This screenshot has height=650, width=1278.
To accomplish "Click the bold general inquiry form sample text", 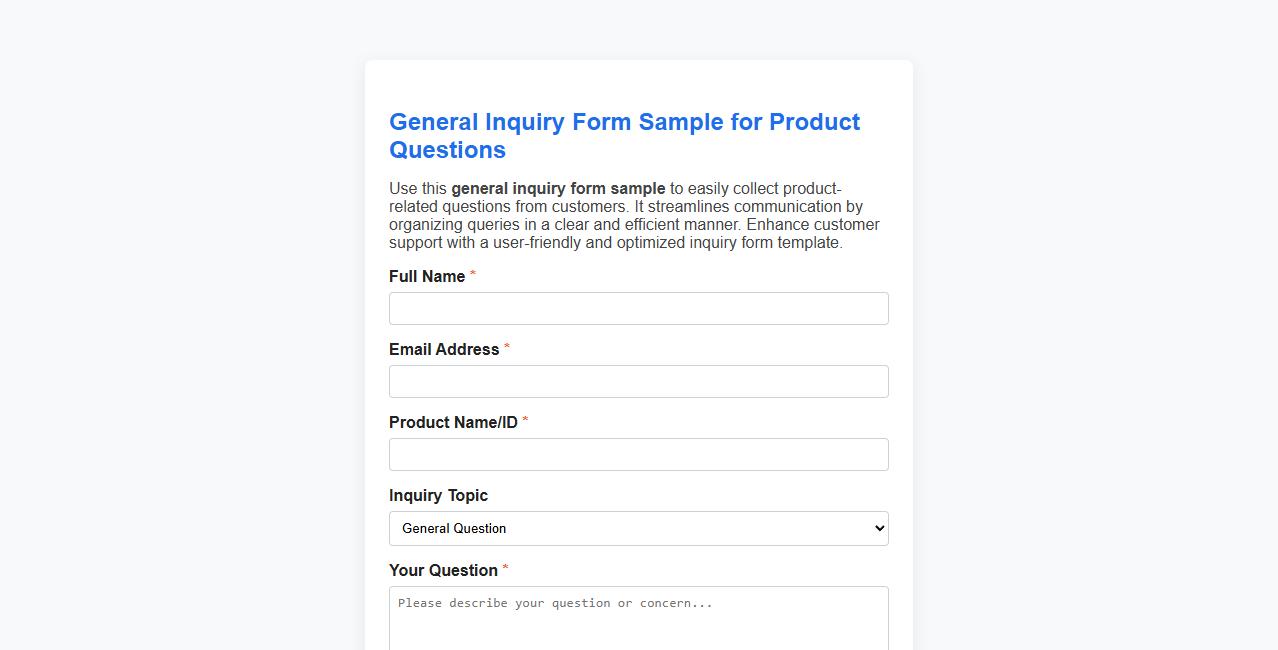I will point(558,188).
